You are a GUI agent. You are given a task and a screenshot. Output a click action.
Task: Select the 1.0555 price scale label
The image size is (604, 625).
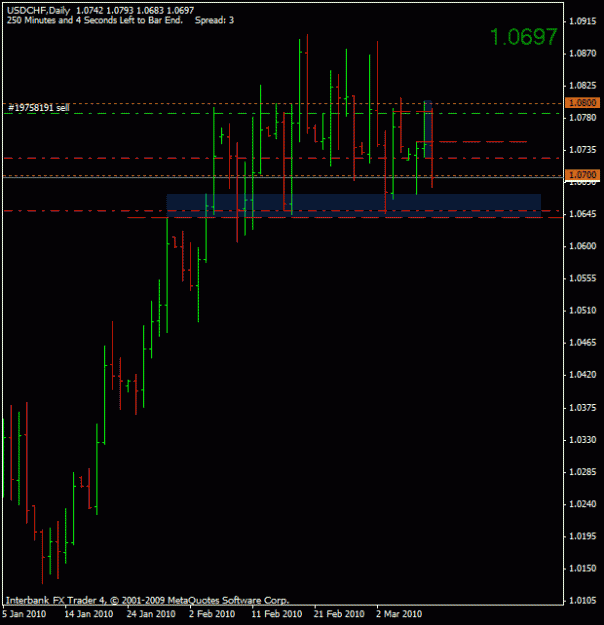[x=582, y=278]
